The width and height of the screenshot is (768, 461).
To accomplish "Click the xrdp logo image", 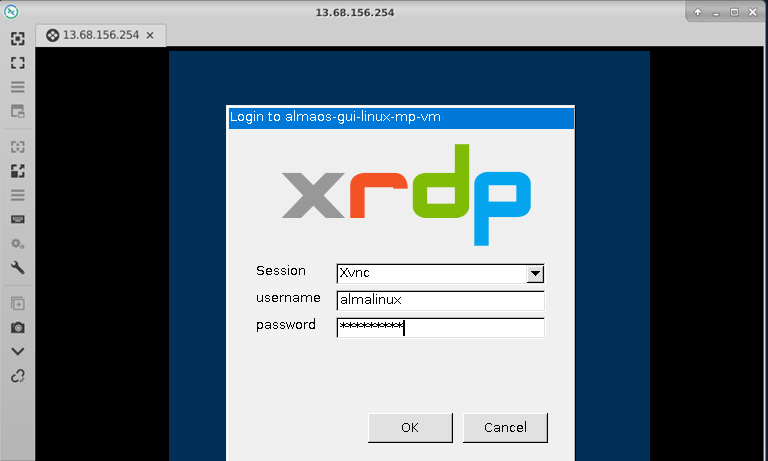I will (x=407, y=194).
